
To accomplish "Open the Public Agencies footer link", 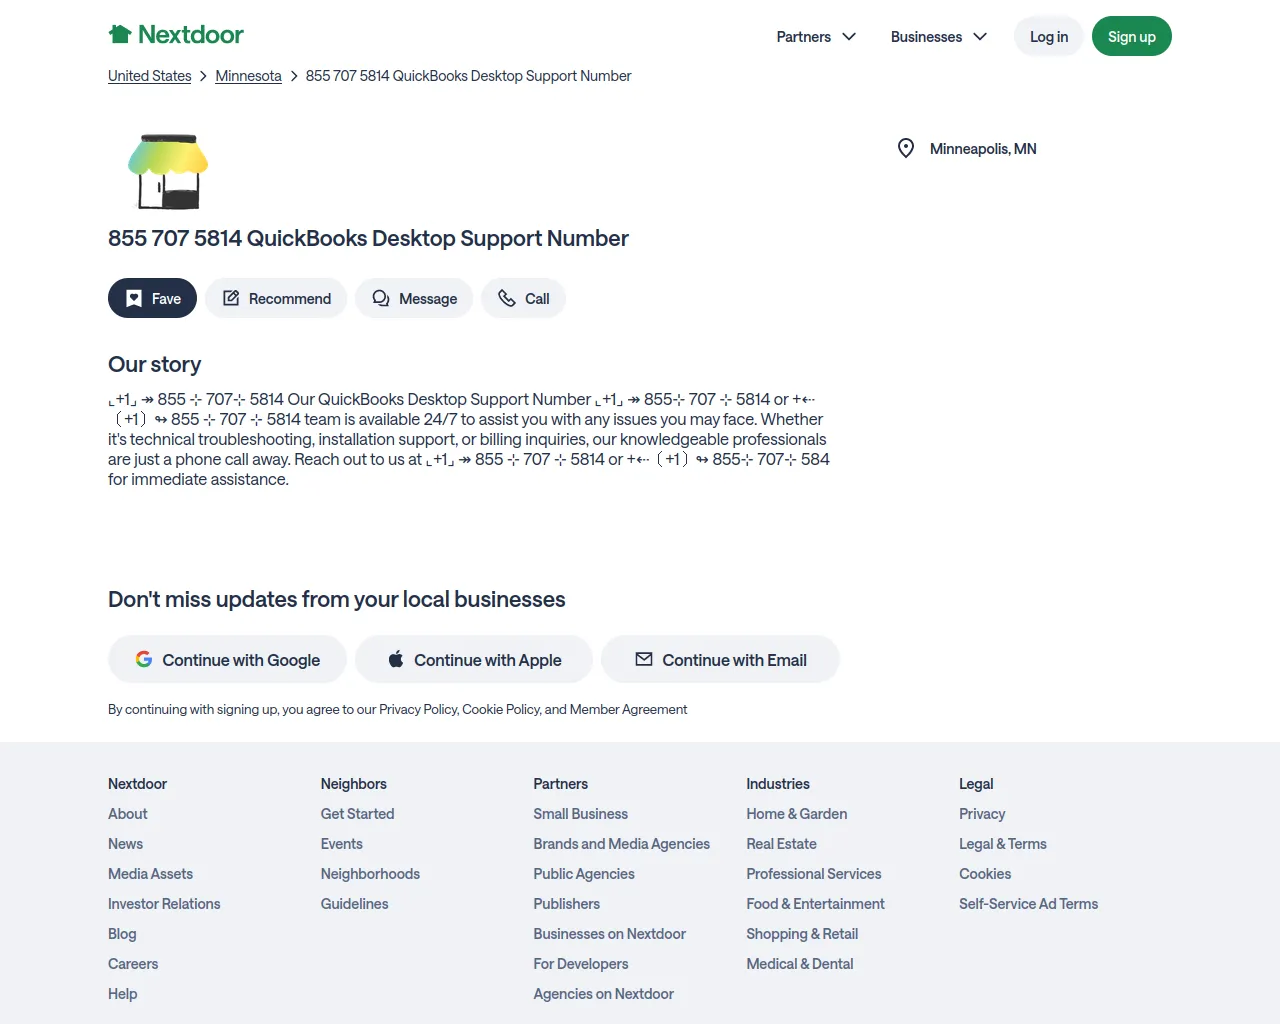I will [584, 874].
